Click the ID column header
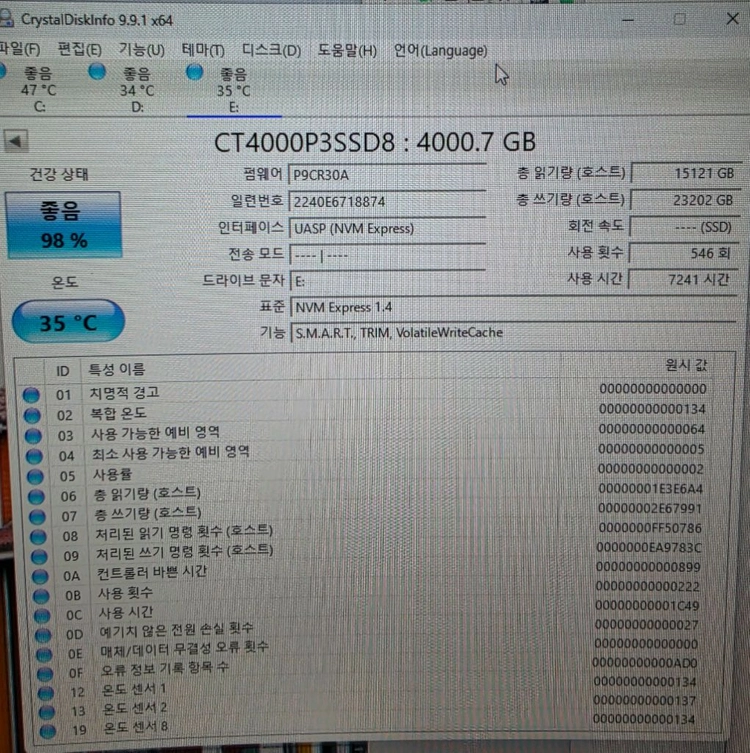The width and height of the screenshot is (750, 753). click(63, 371)
